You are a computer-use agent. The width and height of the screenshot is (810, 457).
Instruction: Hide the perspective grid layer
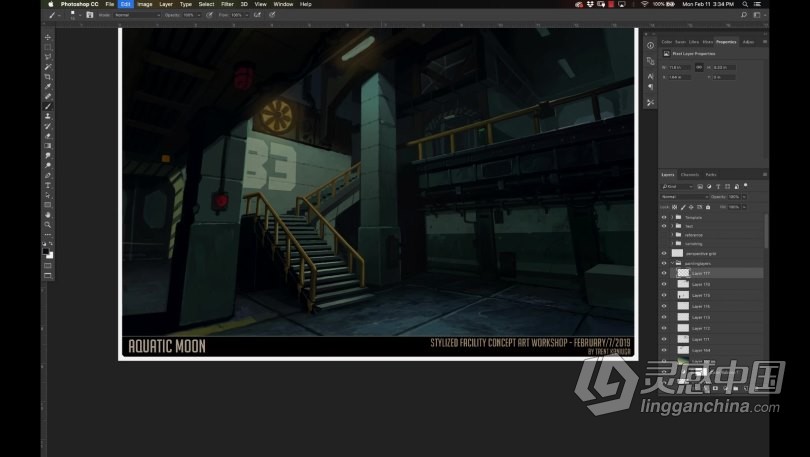tap(664, 254)
